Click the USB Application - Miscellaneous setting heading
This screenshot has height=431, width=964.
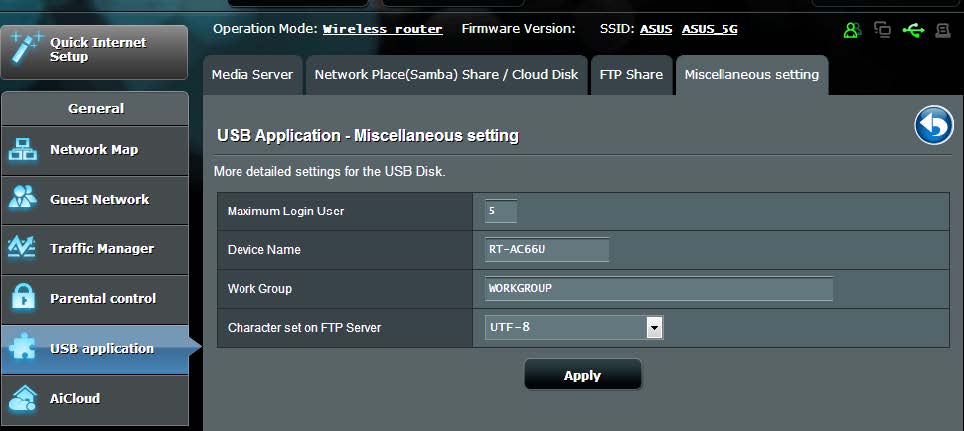(368, 135)
